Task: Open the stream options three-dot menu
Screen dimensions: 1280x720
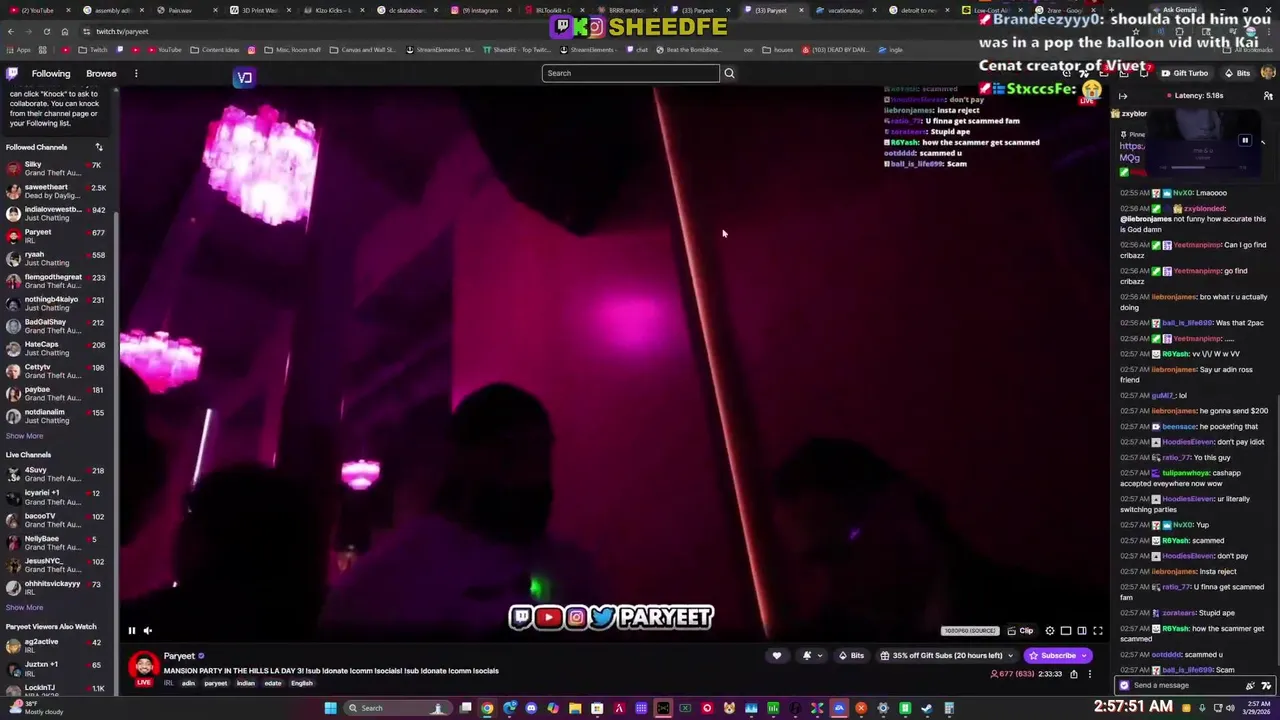Action: (1090, 674)
